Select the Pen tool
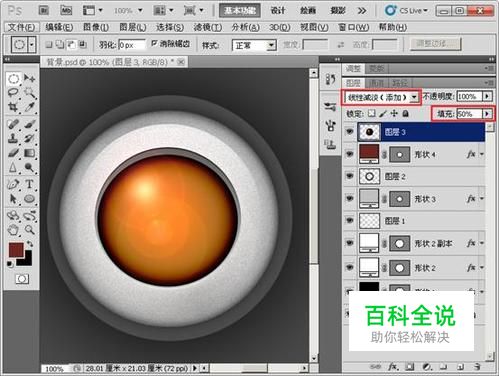The image size is (499, 376). click(13, 184)
